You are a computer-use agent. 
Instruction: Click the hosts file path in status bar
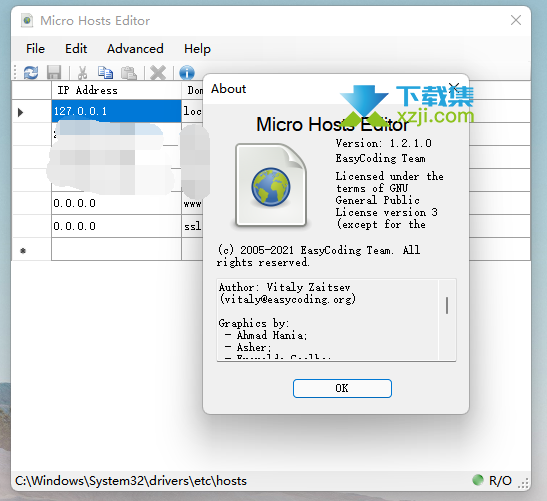click(131, 481)
